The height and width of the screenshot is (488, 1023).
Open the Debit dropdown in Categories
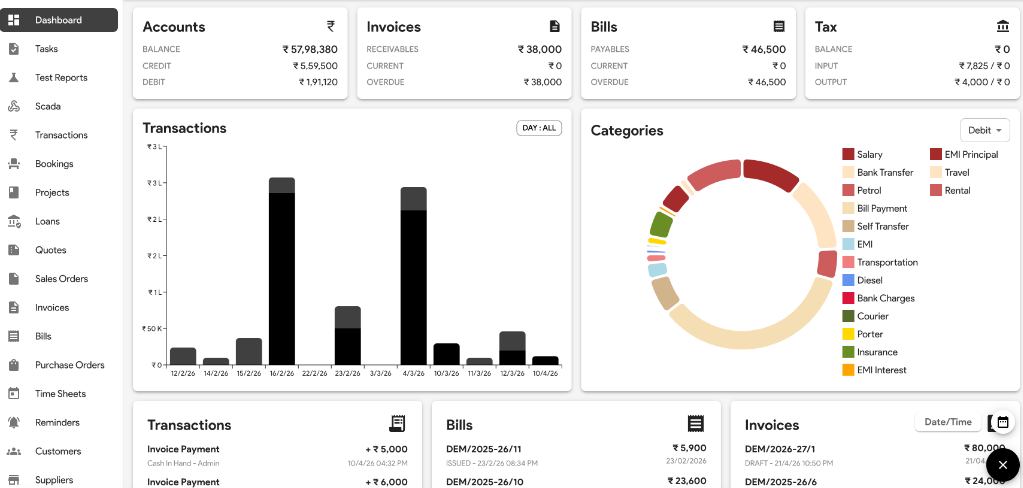[985, 130]
